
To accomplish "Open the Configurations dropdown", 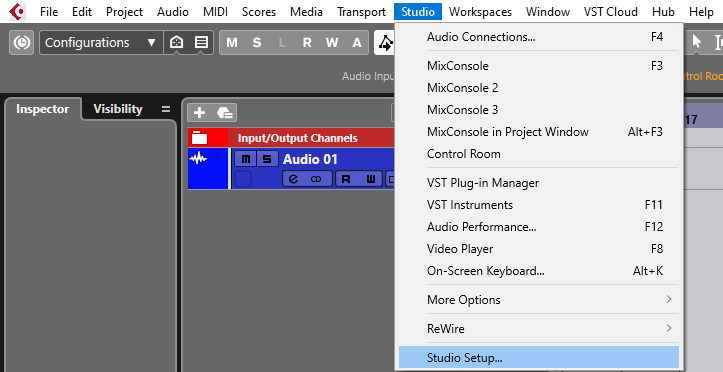I will click(101, 43).
